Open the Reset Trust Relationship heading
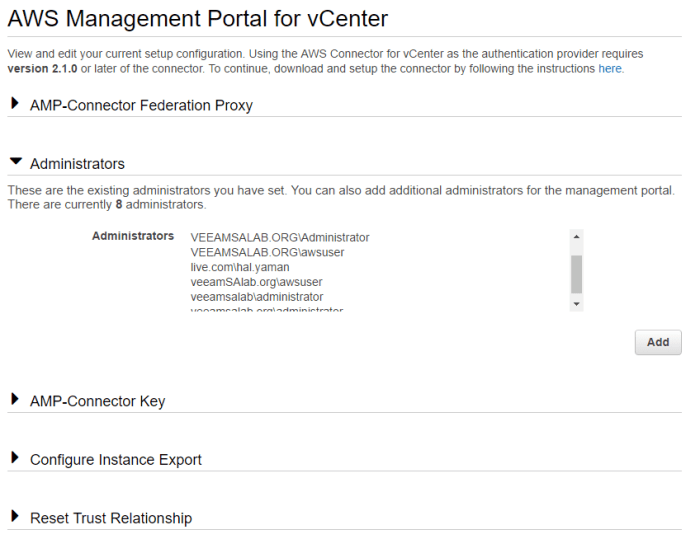 pos(111,518)
